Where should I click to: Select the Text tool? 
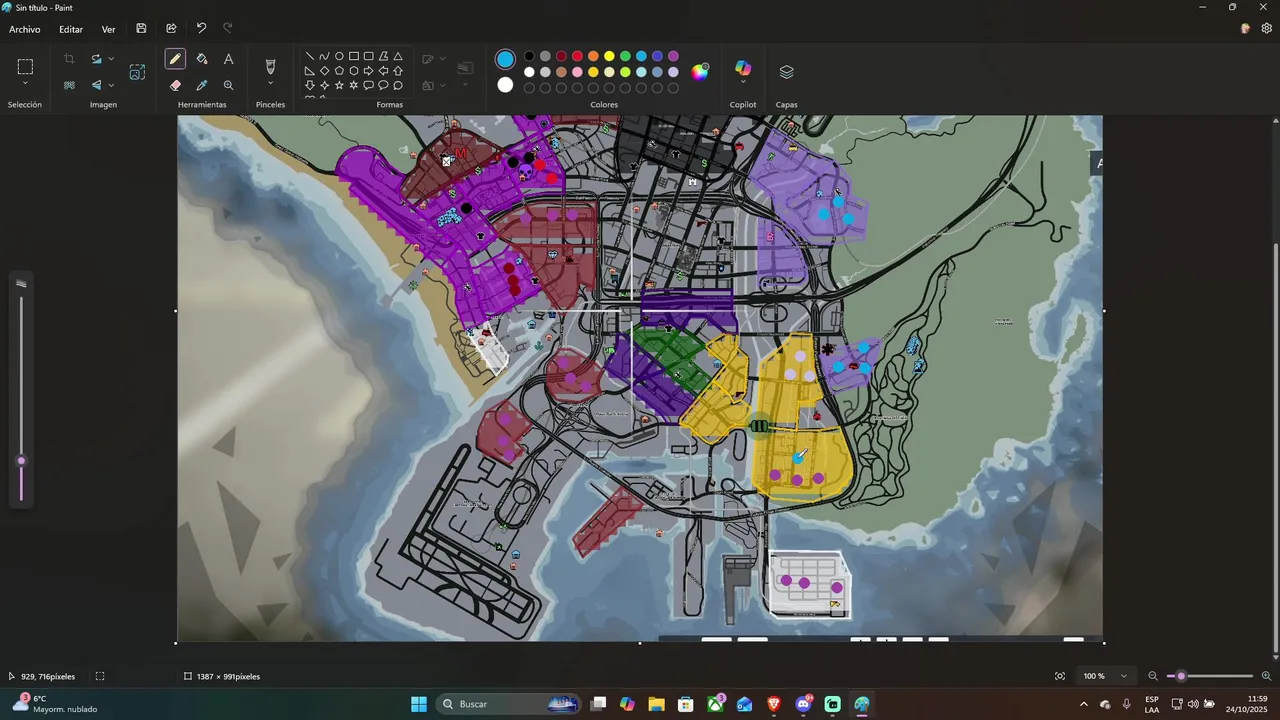pos(228,59)
